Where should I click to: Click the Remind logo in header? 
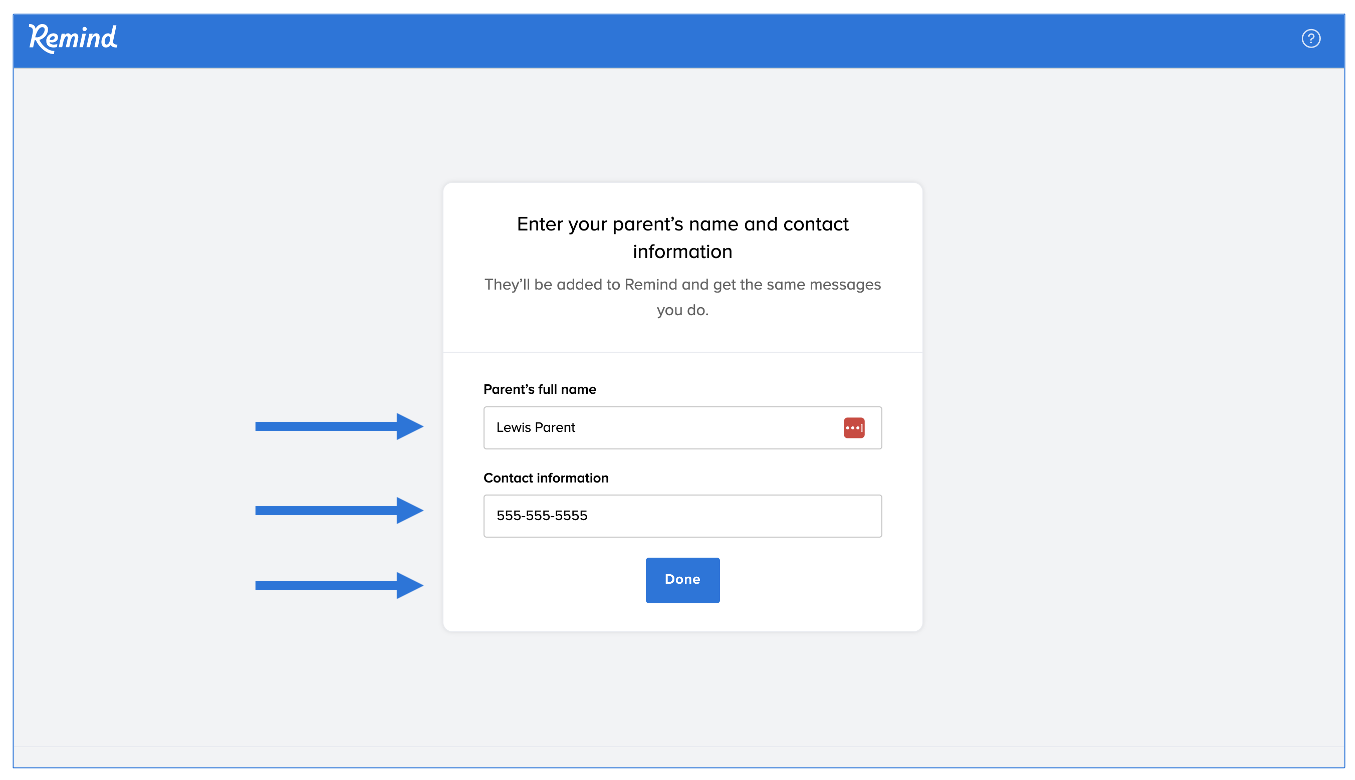click(x=73, y=38)
